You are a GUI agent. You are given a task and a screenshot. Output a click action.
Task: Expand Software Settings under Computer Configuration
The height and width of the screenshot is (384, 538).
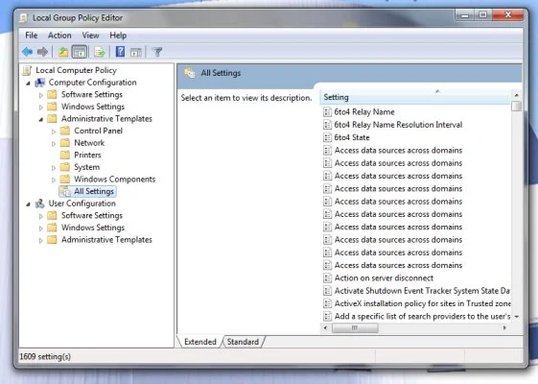click(41, 95)
